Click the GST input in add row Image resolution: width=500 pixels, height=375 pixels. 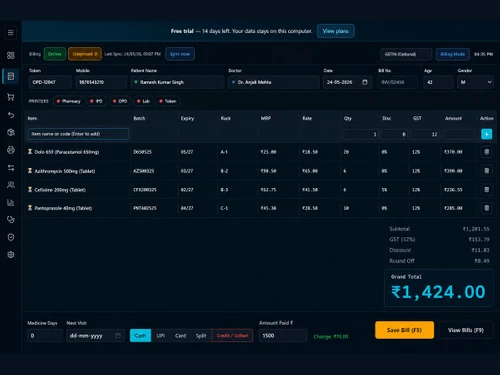425,134
